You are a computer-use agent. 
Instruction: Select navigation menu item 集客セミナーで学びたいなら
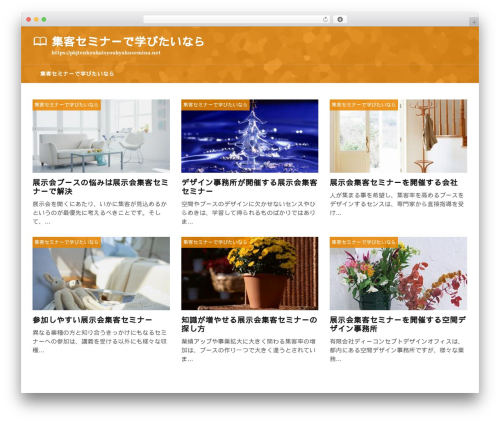77,73
